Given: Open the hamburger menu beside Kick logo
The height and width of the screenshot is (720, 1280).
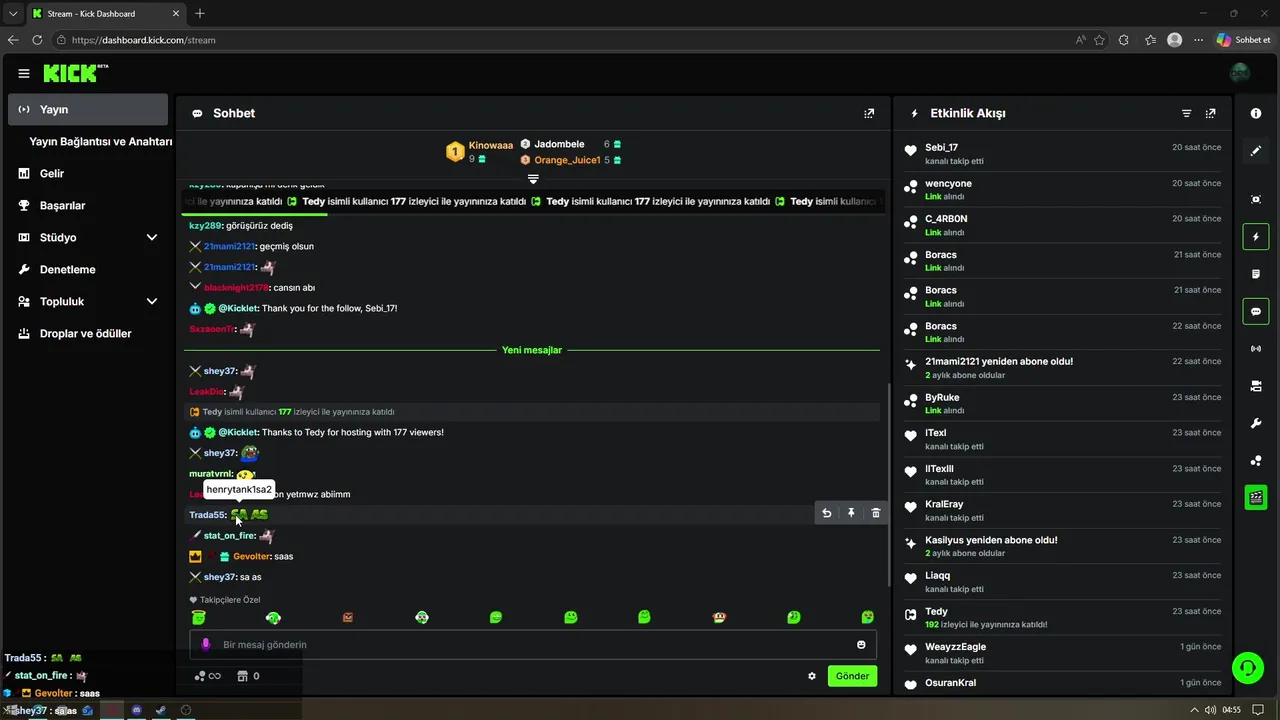Looking at the screenshot, I should [24, 73].
